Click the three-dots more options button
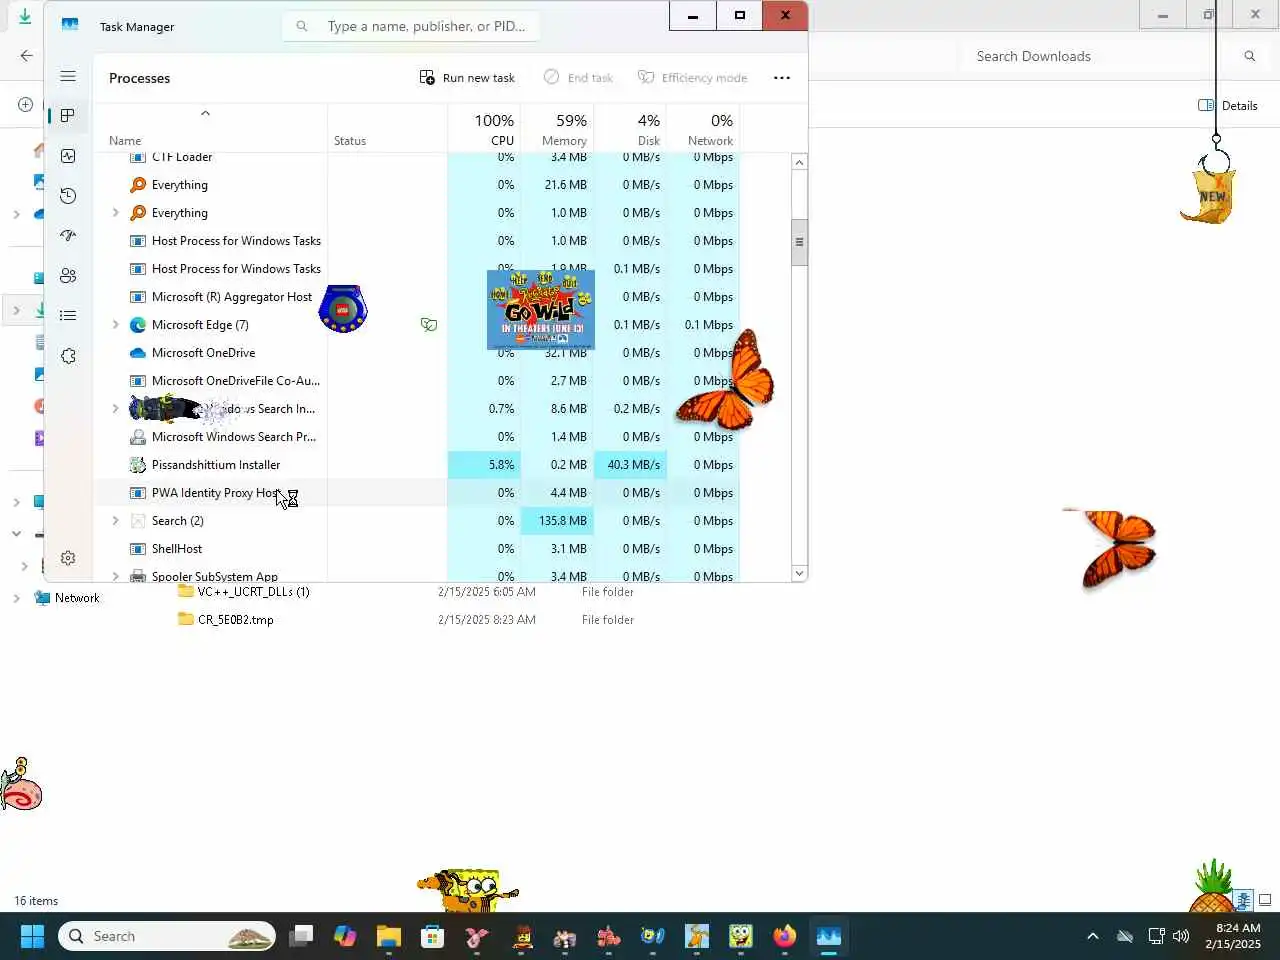Screen dimensions: 1280x960 click(782, 78)
